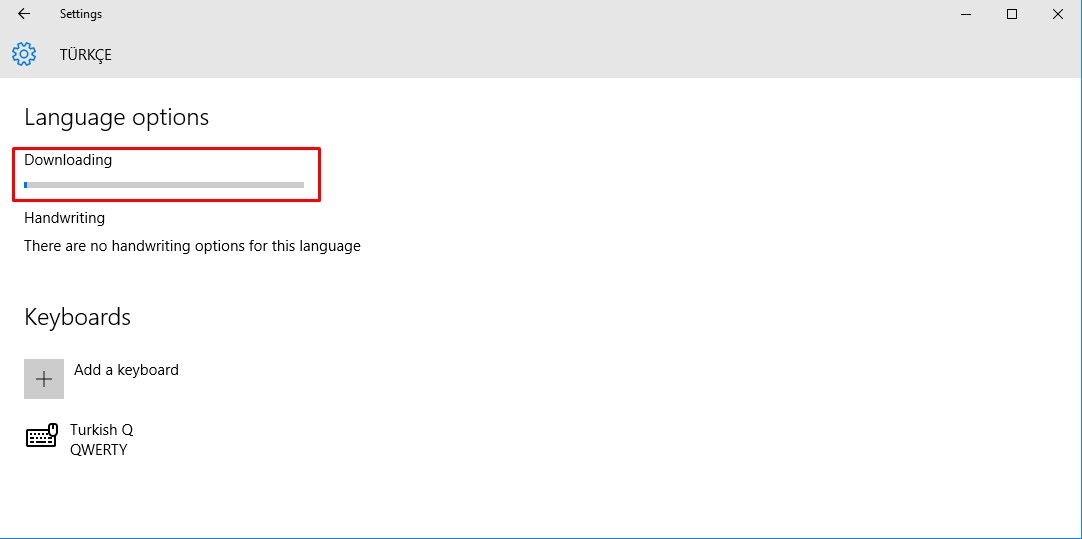Click the Language options heading

(x=116, y=117)
